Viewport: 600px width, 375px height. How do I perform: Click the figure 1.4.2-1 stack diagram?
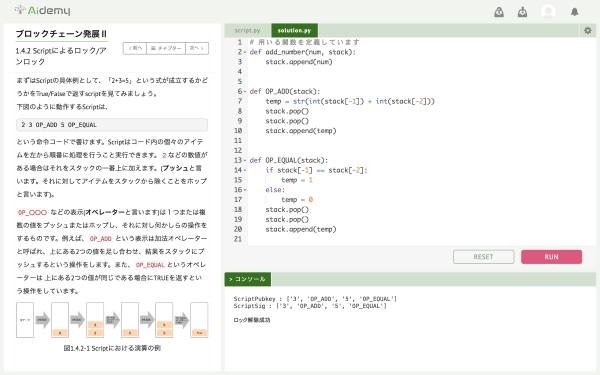click(x=112, y=320)
